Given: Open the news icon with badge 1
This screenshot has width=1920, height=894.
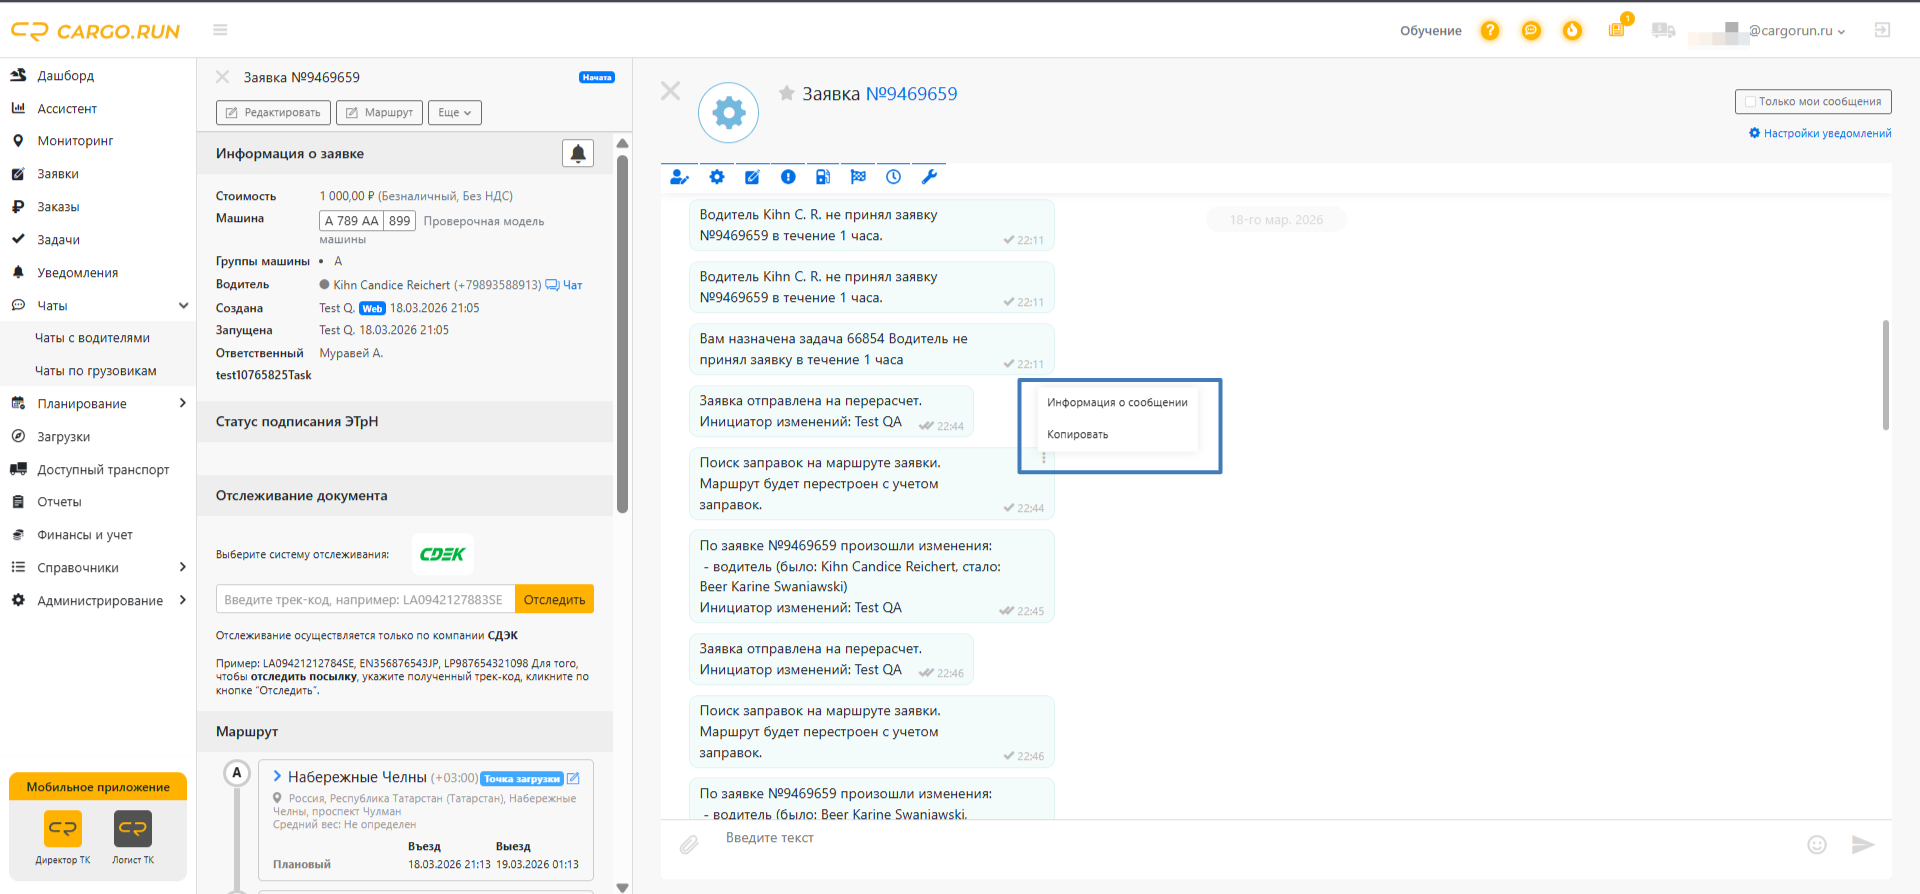Looking at the screenshot, I should pyautogui.click(x=1617, y=29).
